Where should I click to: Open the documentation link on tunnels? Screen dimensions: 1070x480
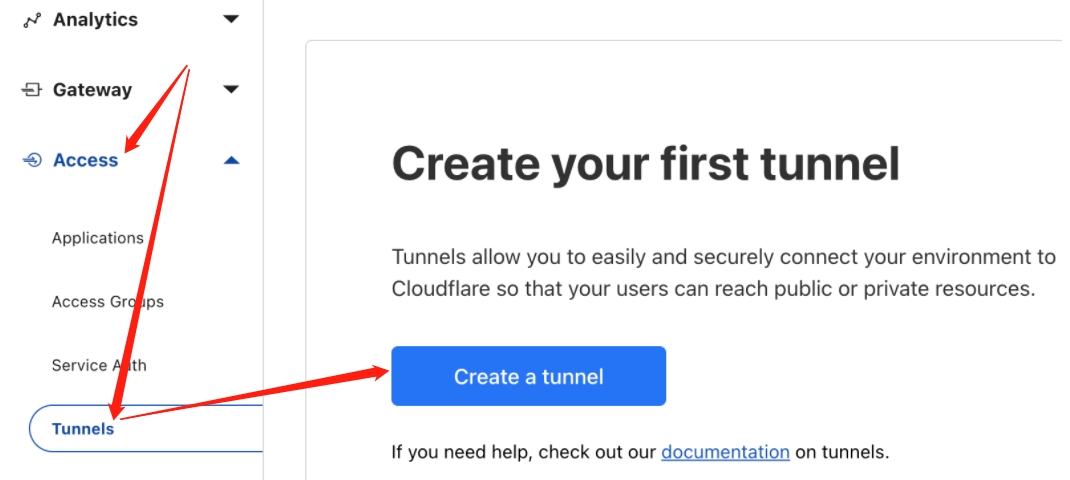[x=725, y=452]
